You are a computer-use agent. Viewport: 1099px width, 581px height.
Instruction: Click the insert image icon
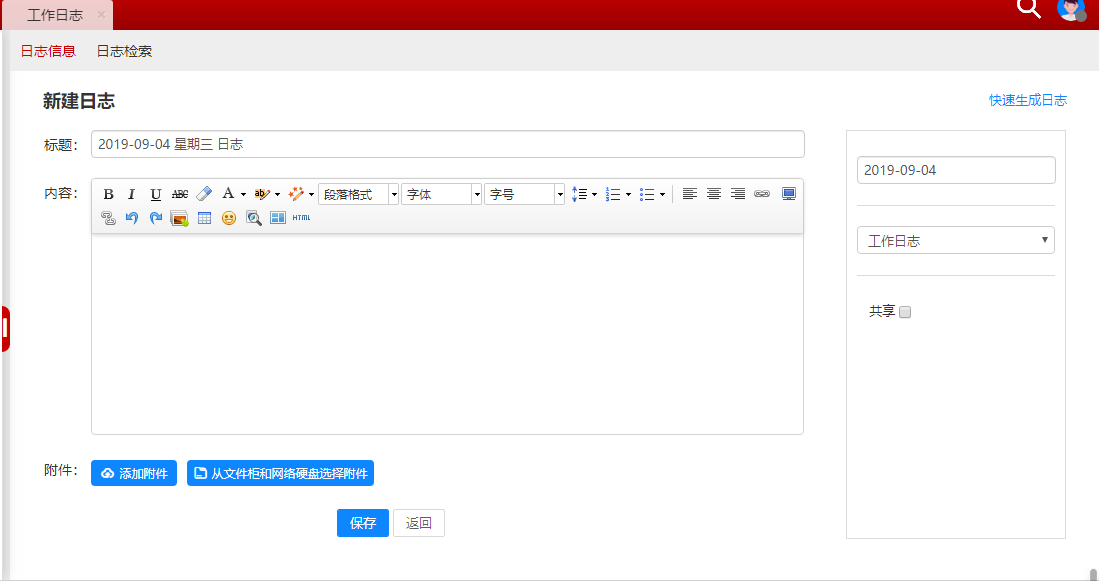[180, 218]
